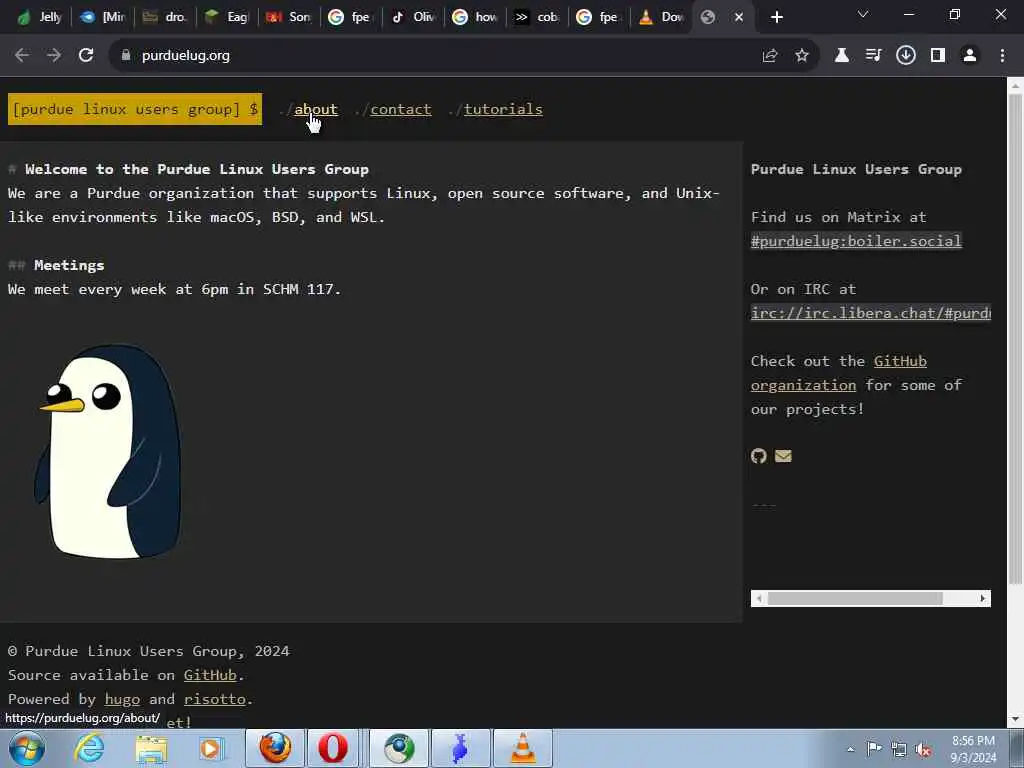Click the page vertical scrollbar down arrow

tap(1015, 720)
